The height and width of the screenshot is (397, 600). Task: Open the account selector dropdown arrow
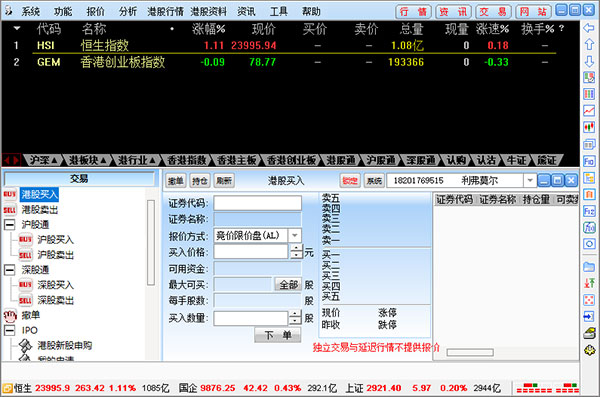(x=530, y=180)
